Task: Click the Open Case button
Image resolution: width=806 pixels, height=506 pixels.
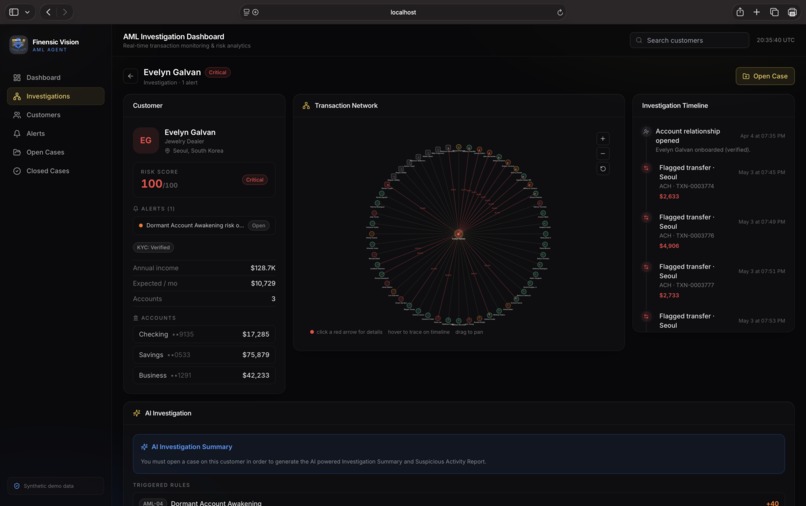Action: point(765,76)
